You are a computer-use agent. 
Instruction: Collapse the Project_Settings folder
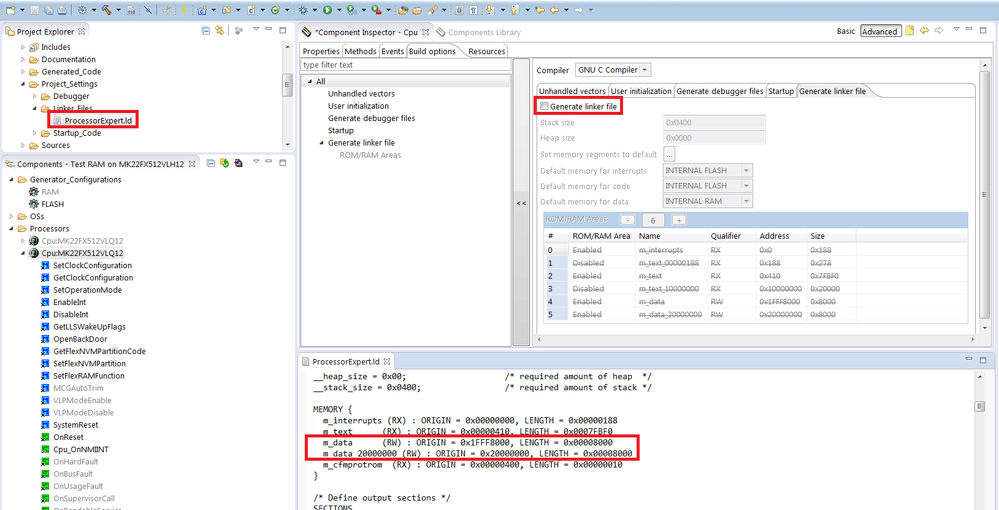(x=23, y=84)
